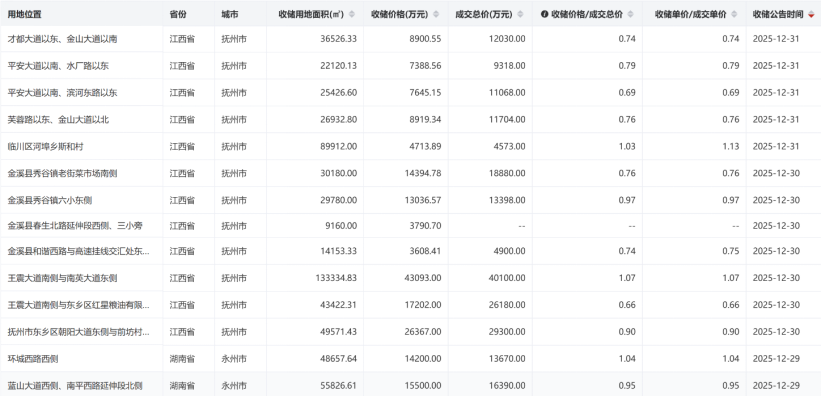The width and height of the screenshot is (824, 401).
Task: Click 江西省 in 临川区河埠乡斯和村 row
Action: 182,146
